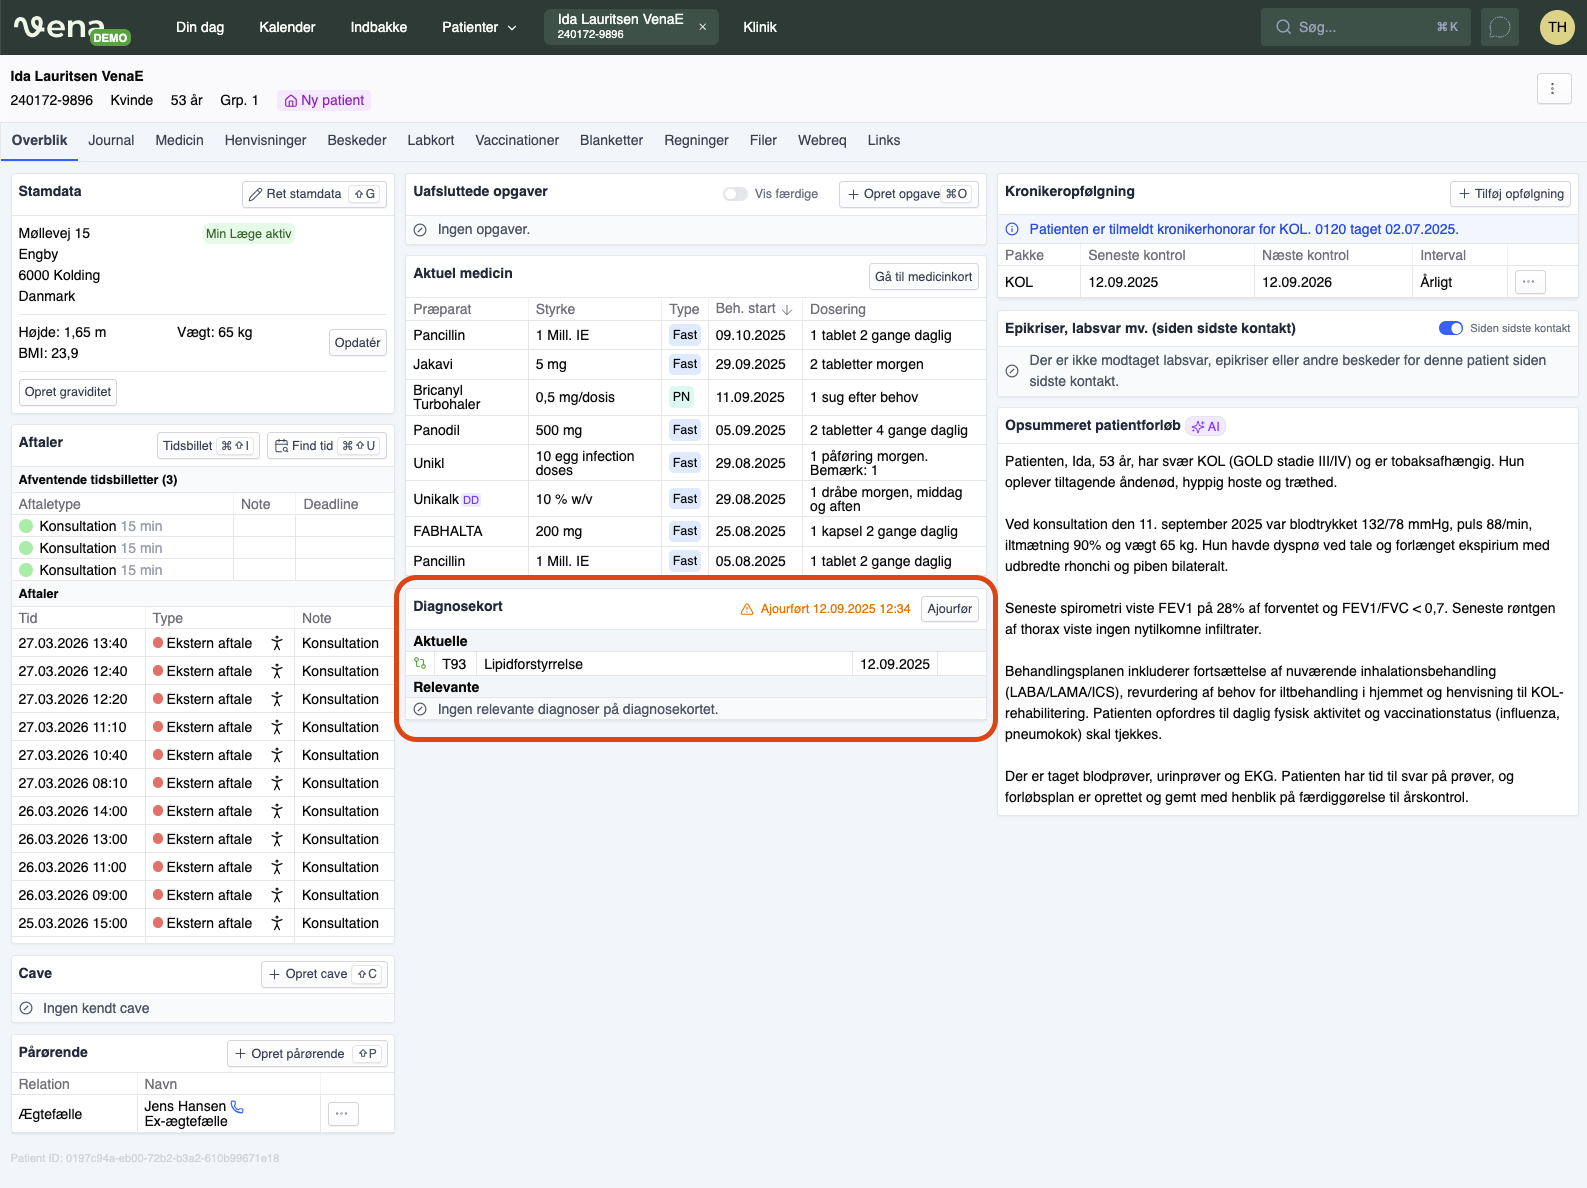Viewport: 1587px width, 1188px height.
Task: Expand the Patienter dropdown menu
Action: [479, 27]
